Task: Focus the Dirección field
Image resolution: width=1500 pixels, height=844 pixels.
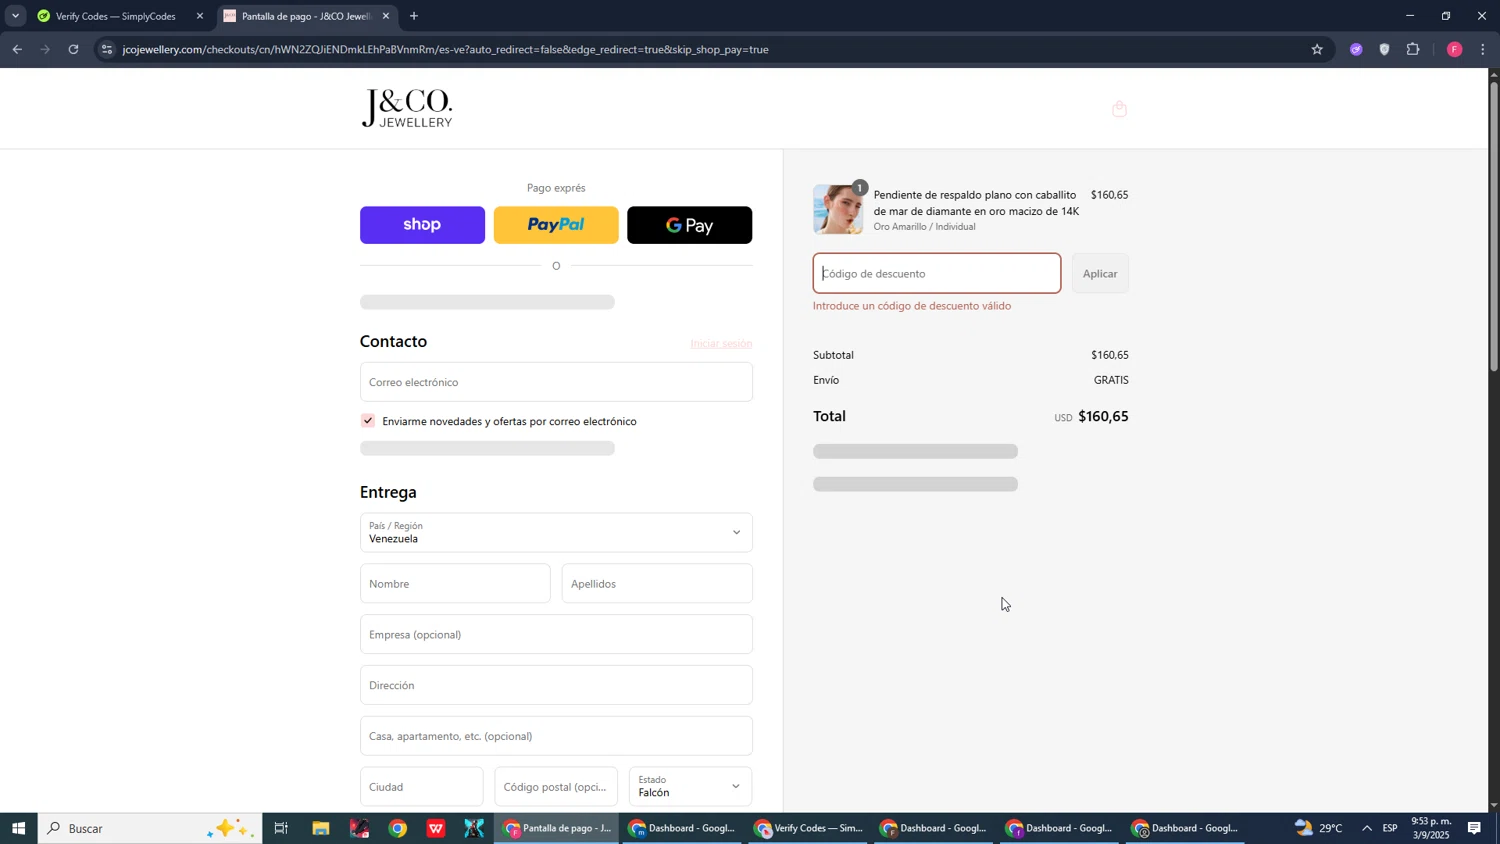Action: (x=556, y=686)
